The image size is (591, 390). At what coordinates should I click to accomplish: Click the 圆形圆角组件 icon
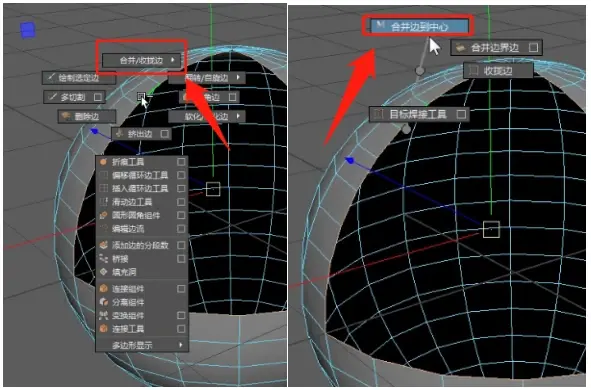pos(104,216)
